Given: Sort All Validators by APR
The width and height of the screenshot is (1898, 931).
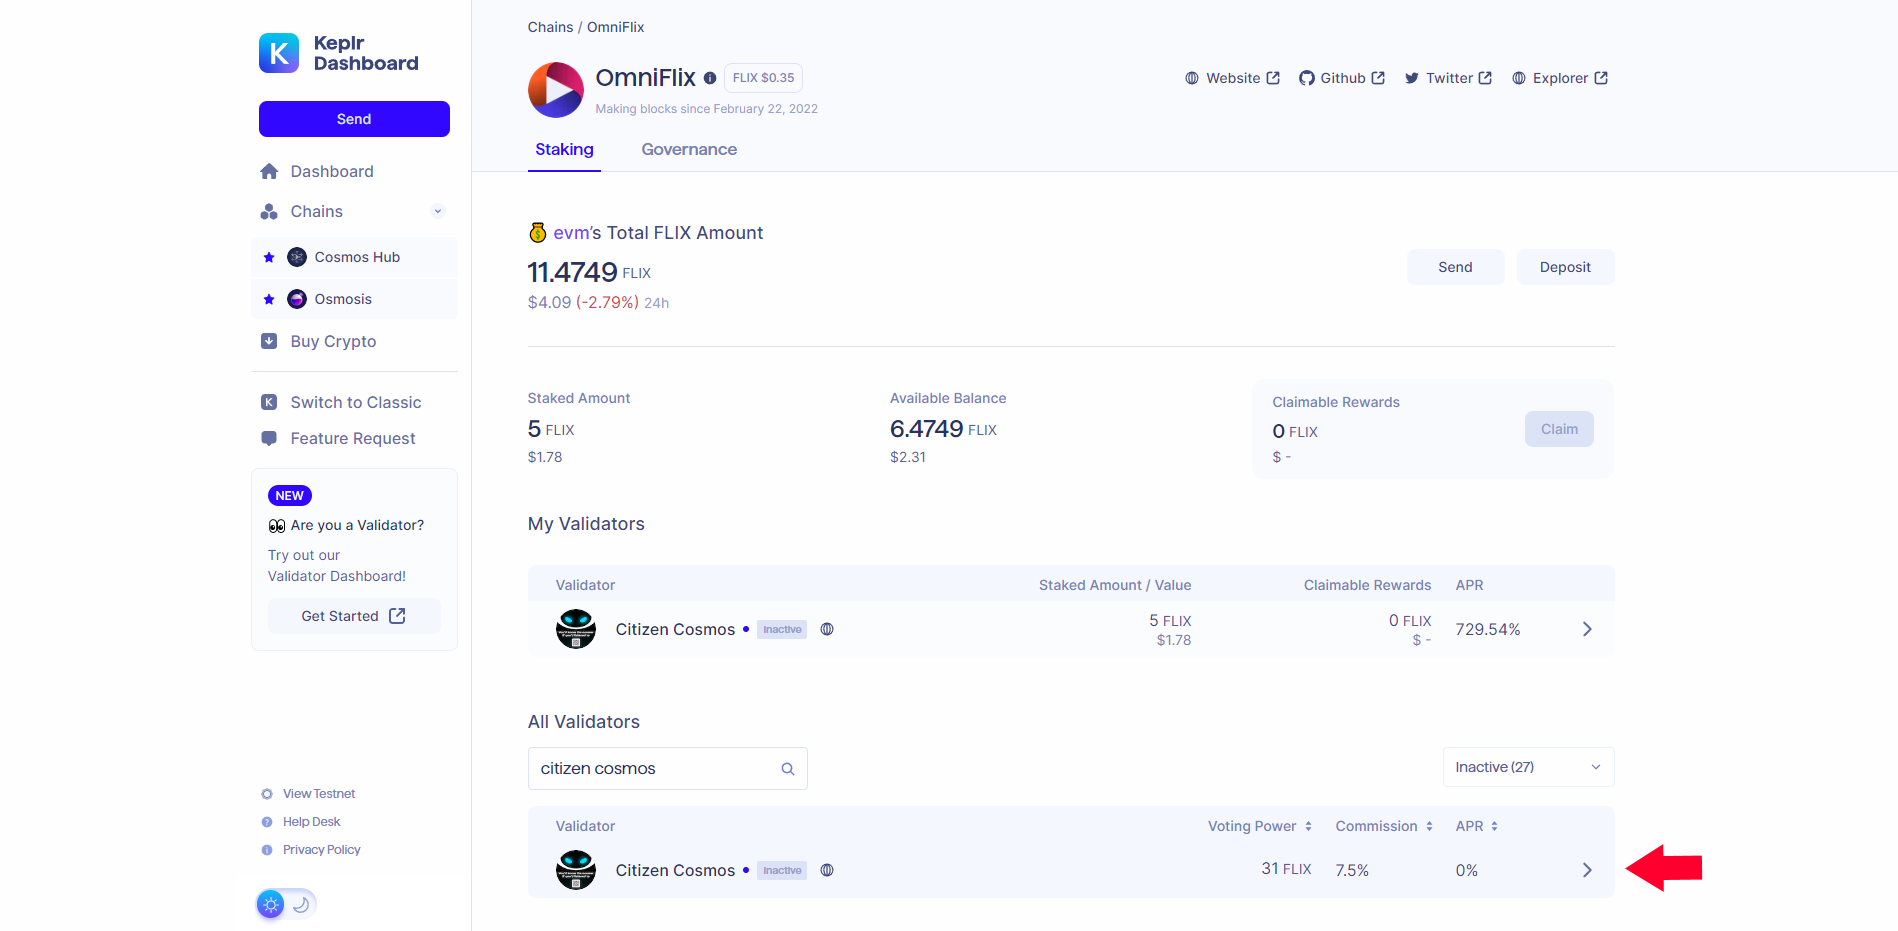Looking at the screenshot, I should click(1476, 826).
